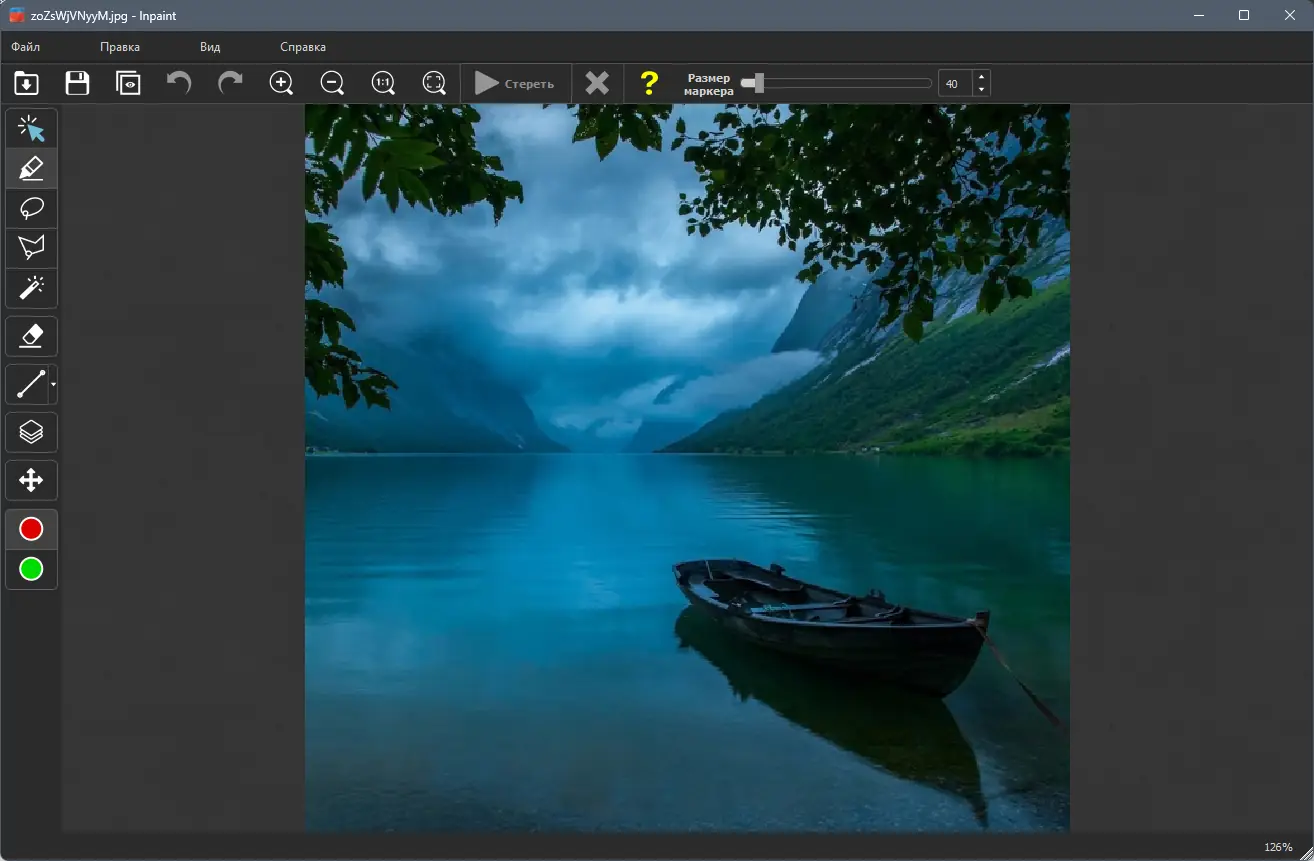This screenshot has width=1314, height=861.
Task: Select the Move tool
Action: pos(31,481)
